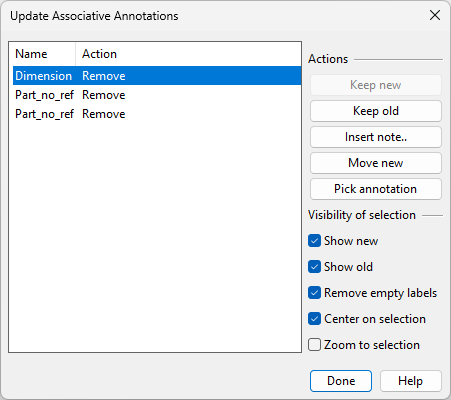This screenshot has width=451, height=400.
Task: Click the Name column header
Action: click(x=42, y=54)
